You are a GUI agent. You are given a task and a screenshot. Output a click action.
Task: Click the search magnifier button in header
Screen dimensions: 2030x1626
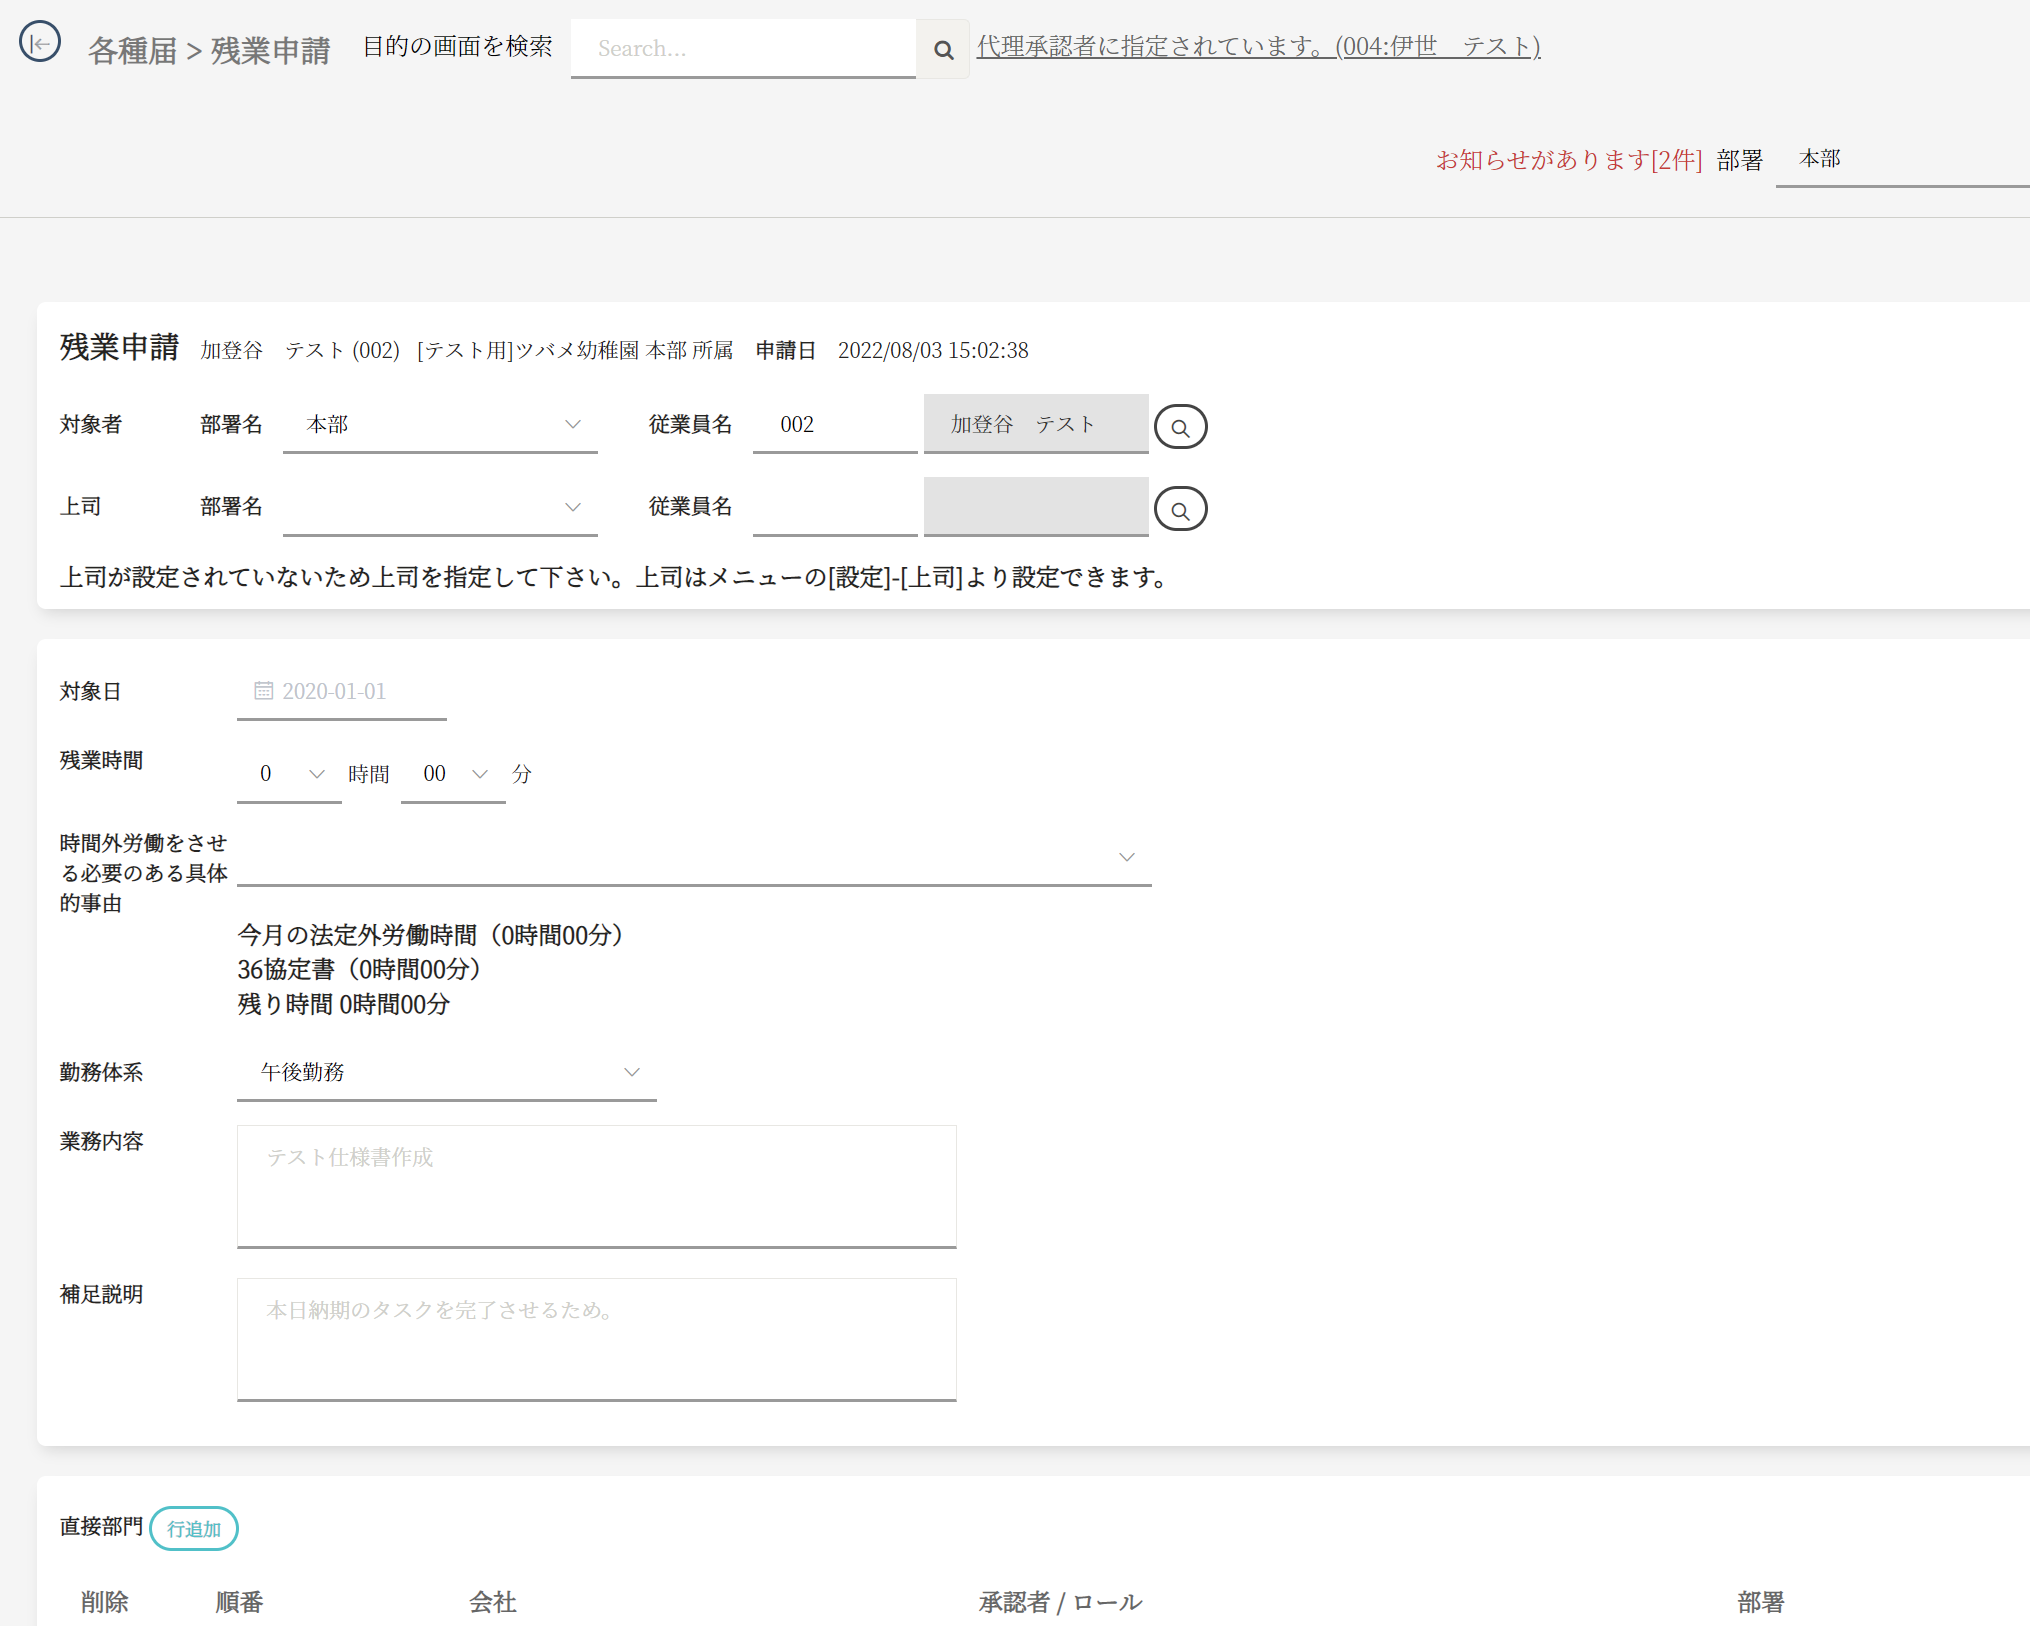(x=942, y=49)
